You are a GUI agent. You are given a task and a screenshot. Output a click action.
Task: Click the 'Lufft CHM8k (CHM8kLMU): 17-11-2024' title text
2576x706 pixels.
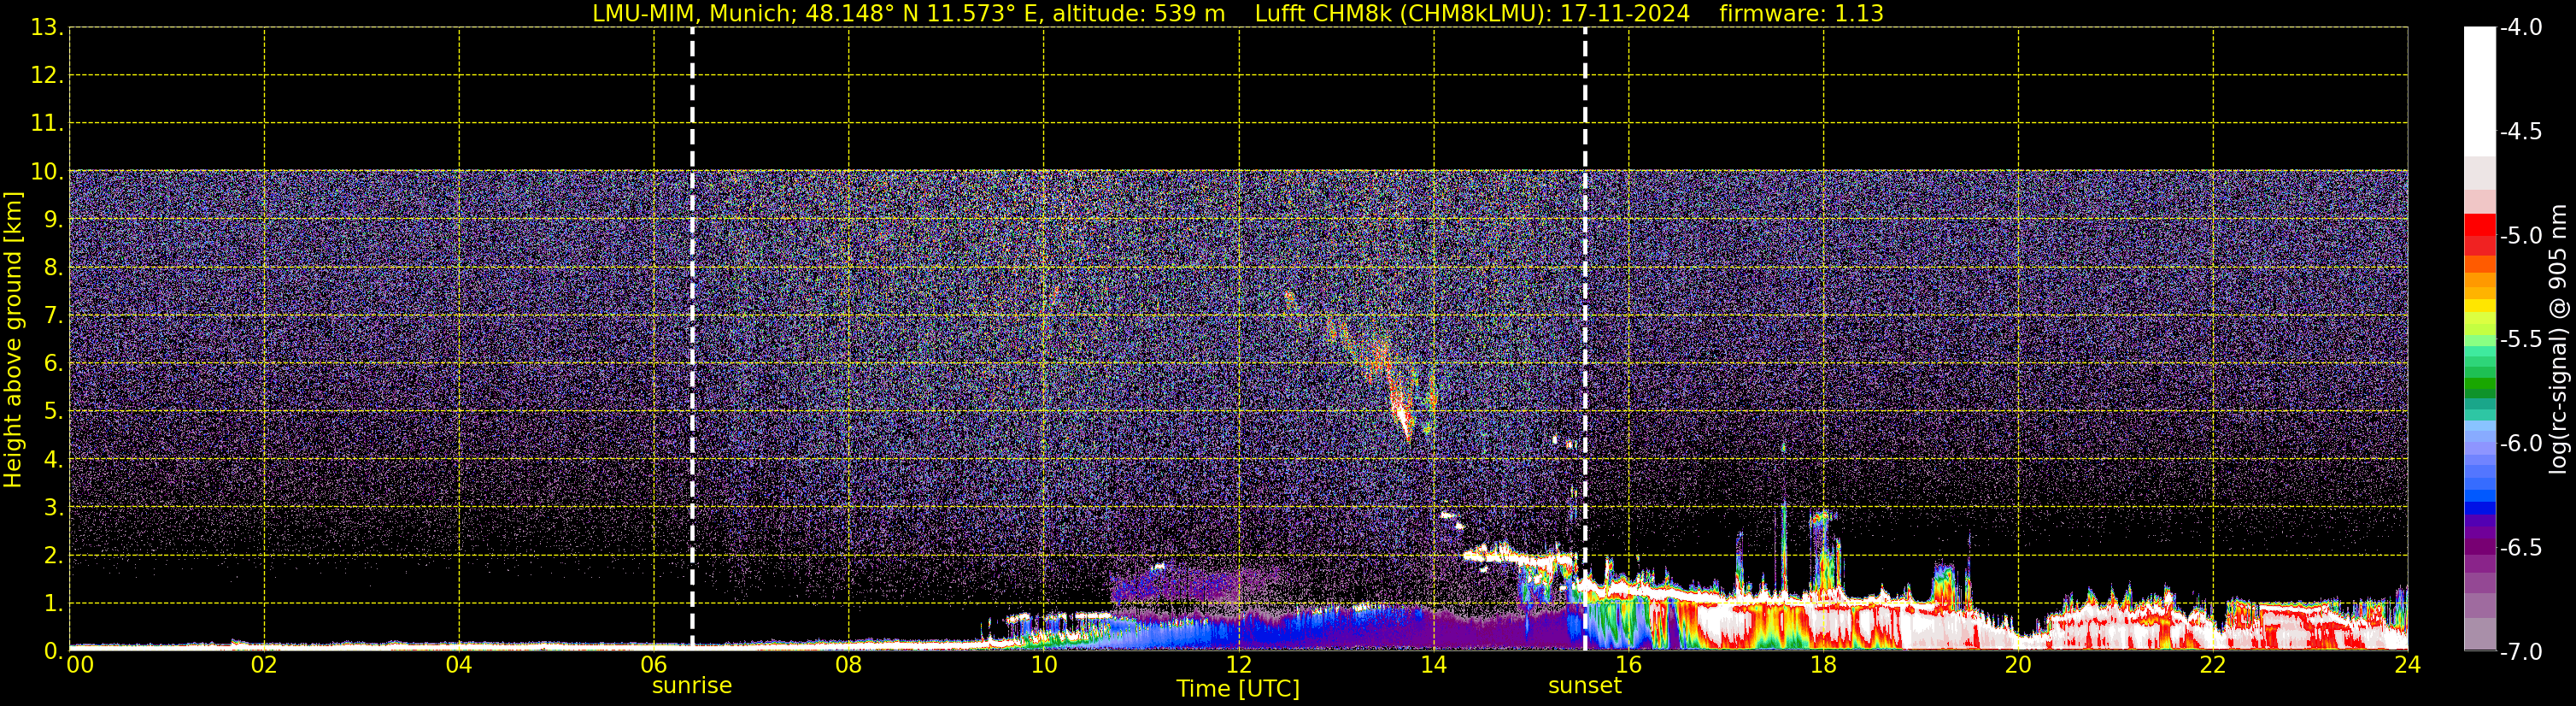point(1472,14)
